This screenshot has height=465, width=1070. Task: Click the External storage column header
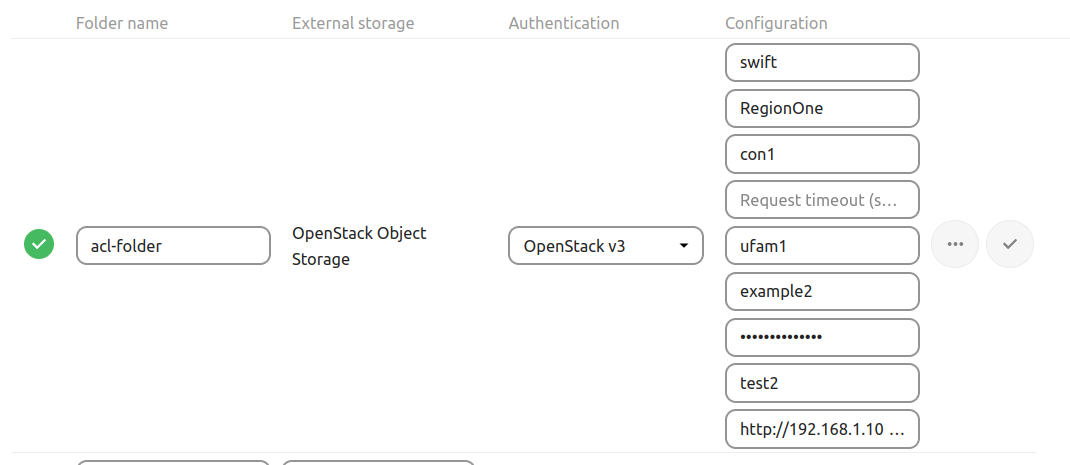pyautogui.click(x=353, y=23)
